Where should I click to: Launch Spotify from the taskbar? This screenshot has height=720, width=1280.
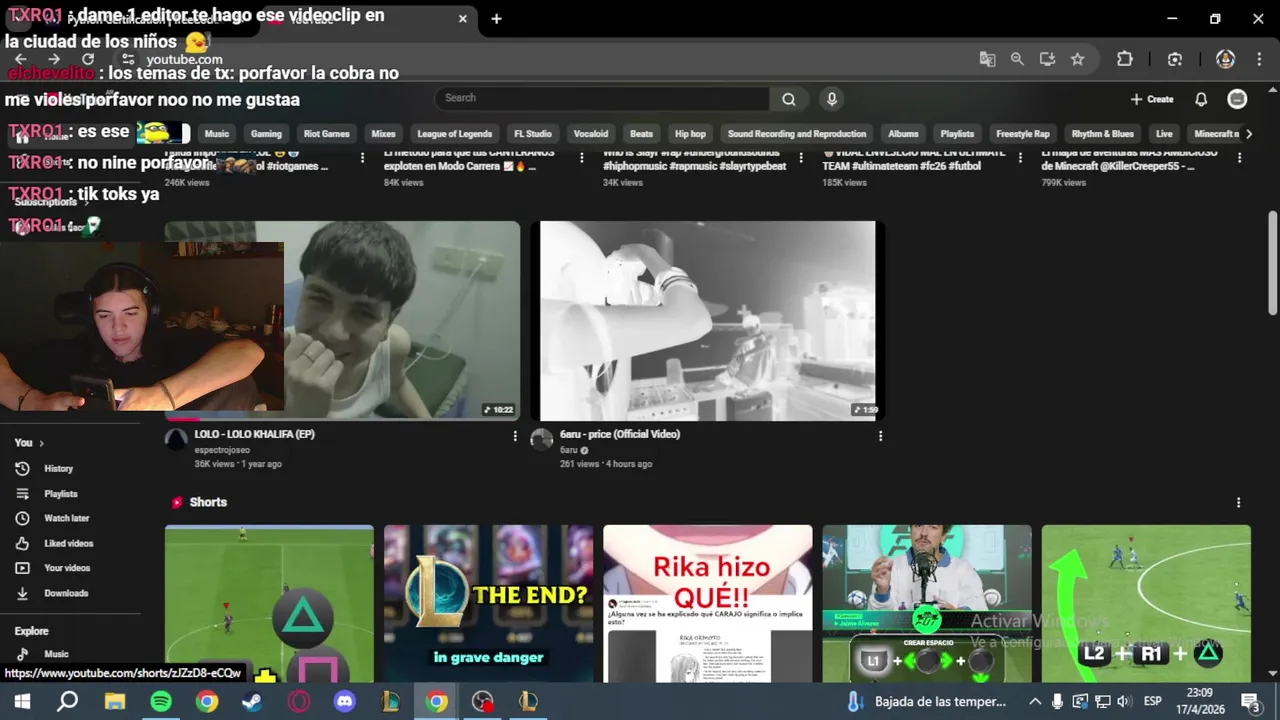tap(161, 702)
